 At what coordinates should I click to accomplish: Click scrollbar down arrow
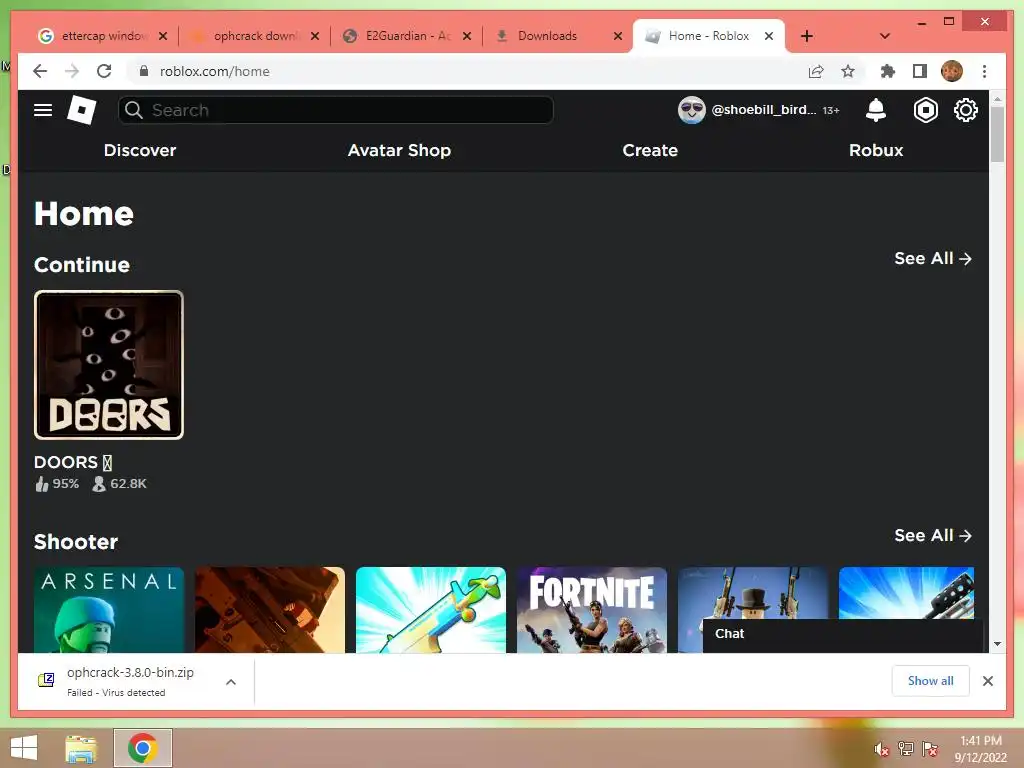pos(997,644)
